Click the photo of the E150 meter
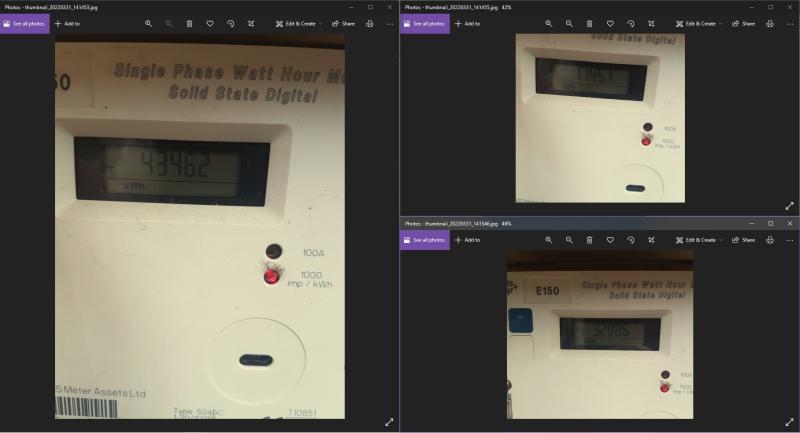Image resolution: width=800 pixels, height=433 pixels. coord(600,335)
